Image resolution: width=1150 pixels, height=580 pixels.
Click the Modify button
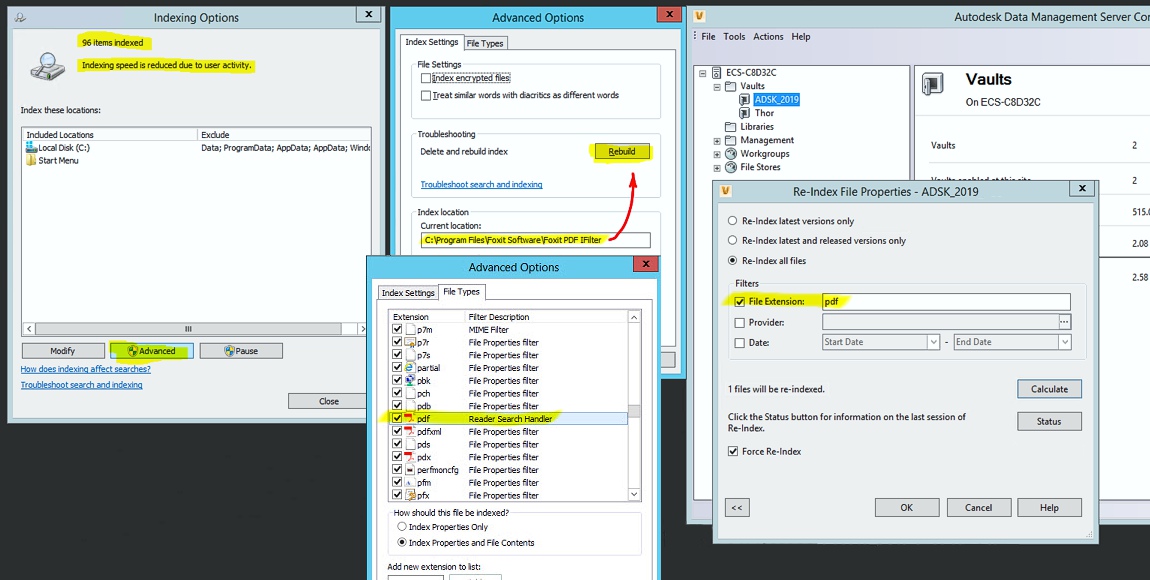pyautogui.click(x=62, y=350)
